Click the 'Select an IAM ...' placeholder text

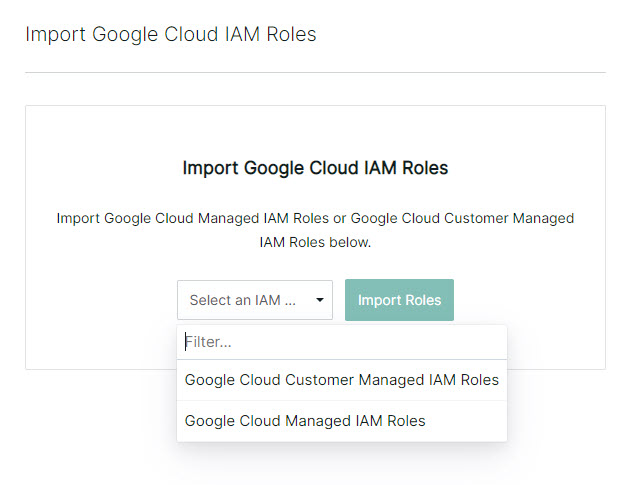pos(243,300)
